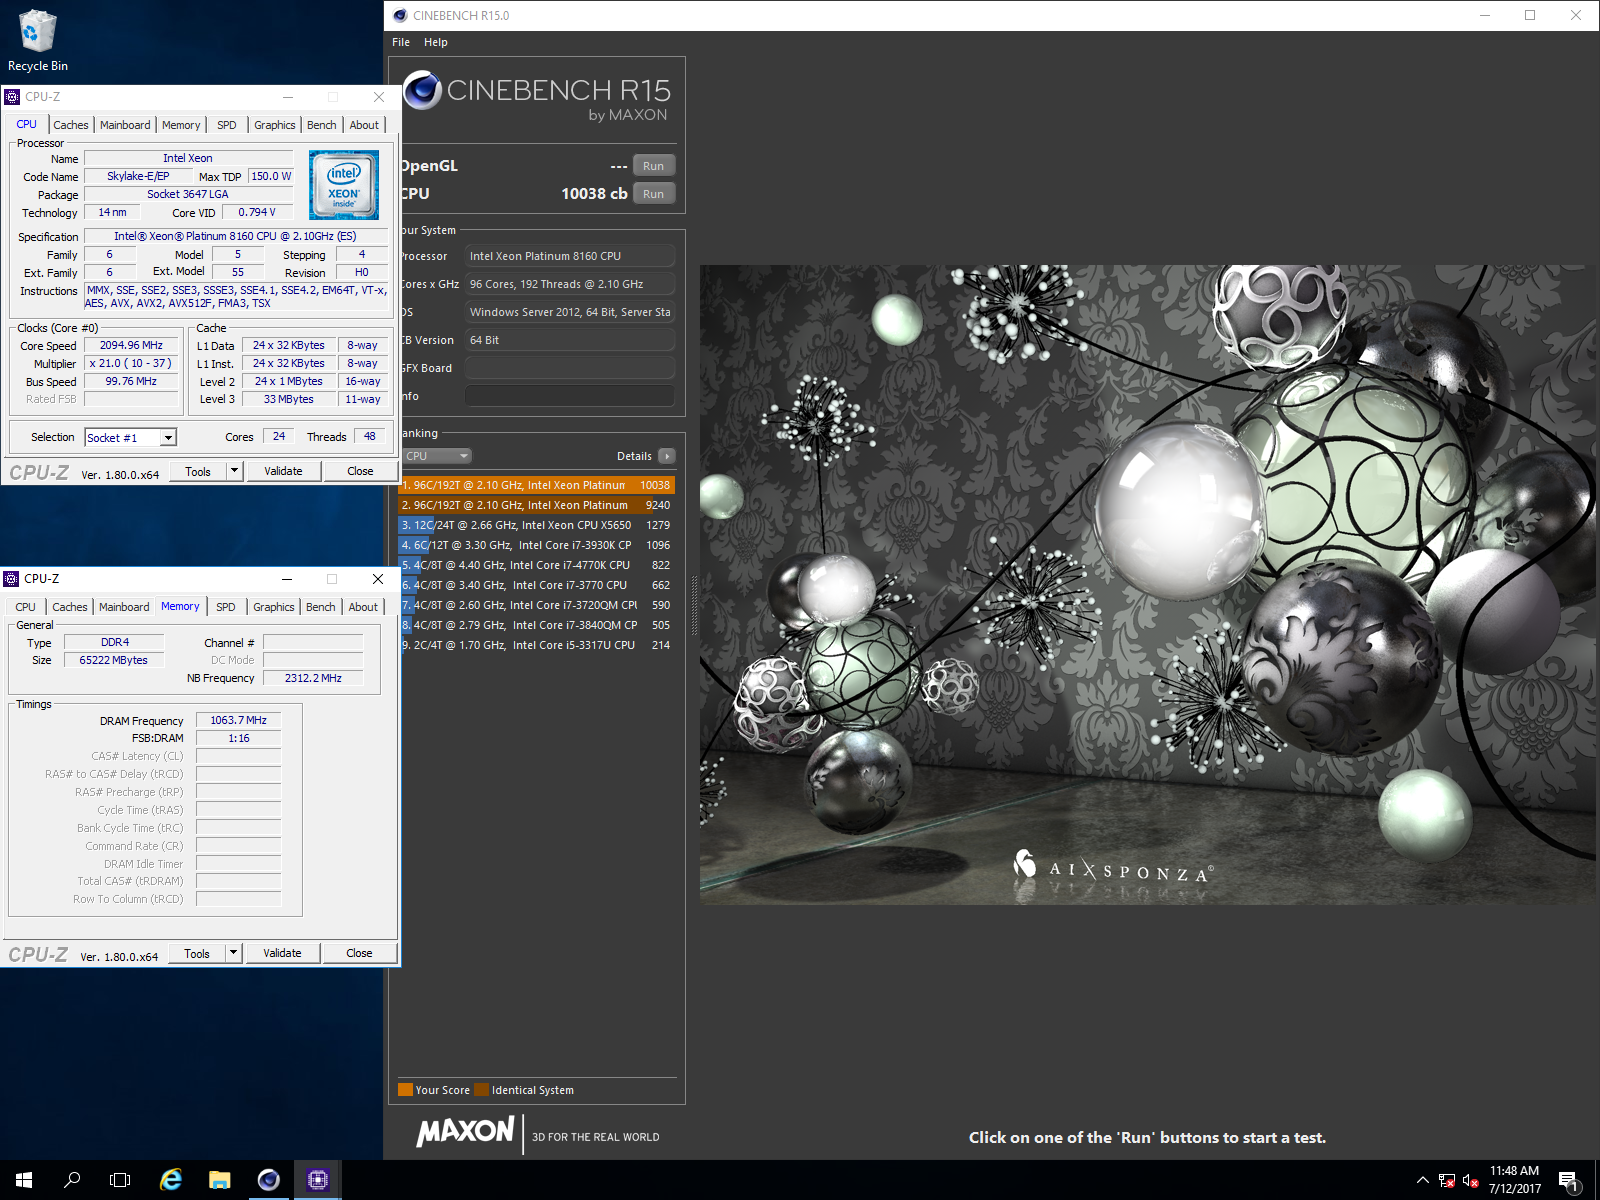Open Bench tab in bottom CPU-Z

321,607
